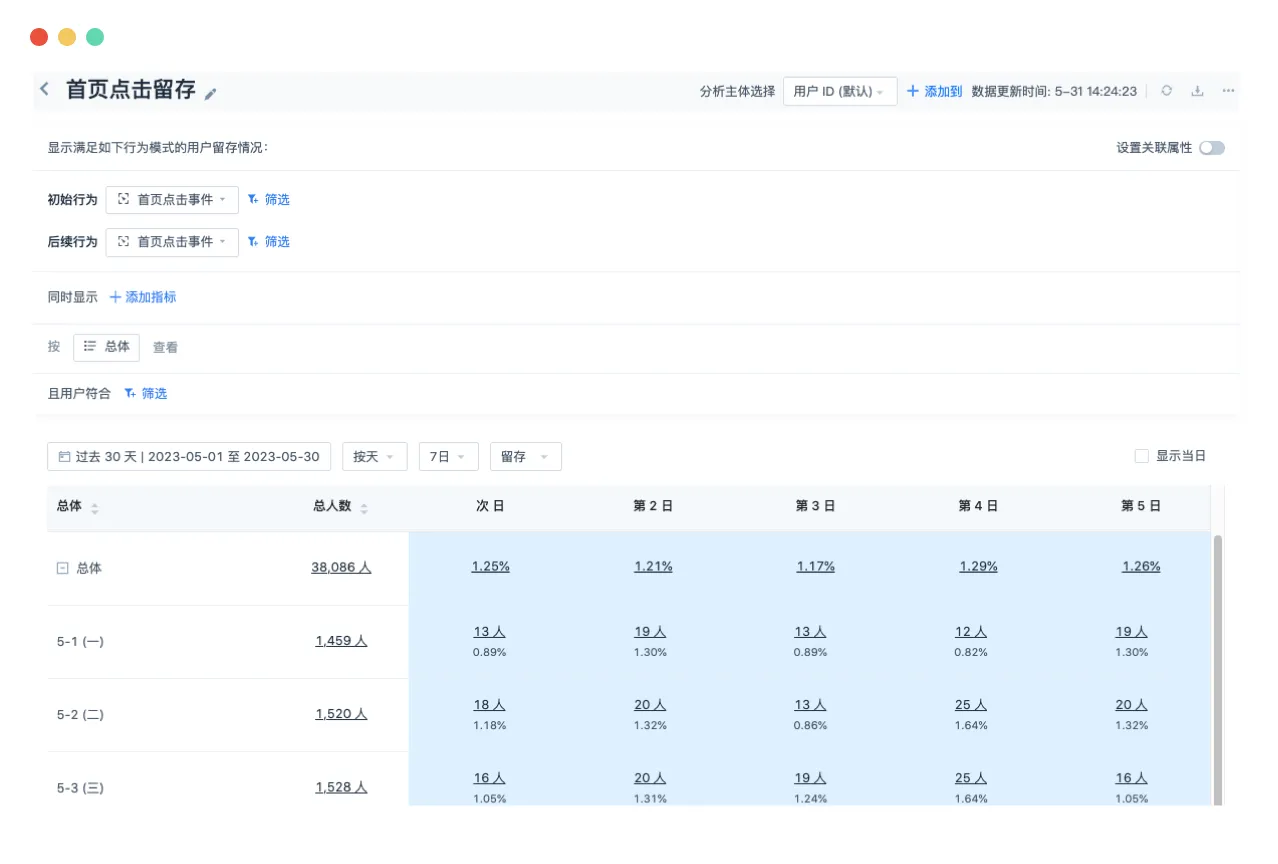Open the 用户 ID (默认) dropdown

(839, 91)
